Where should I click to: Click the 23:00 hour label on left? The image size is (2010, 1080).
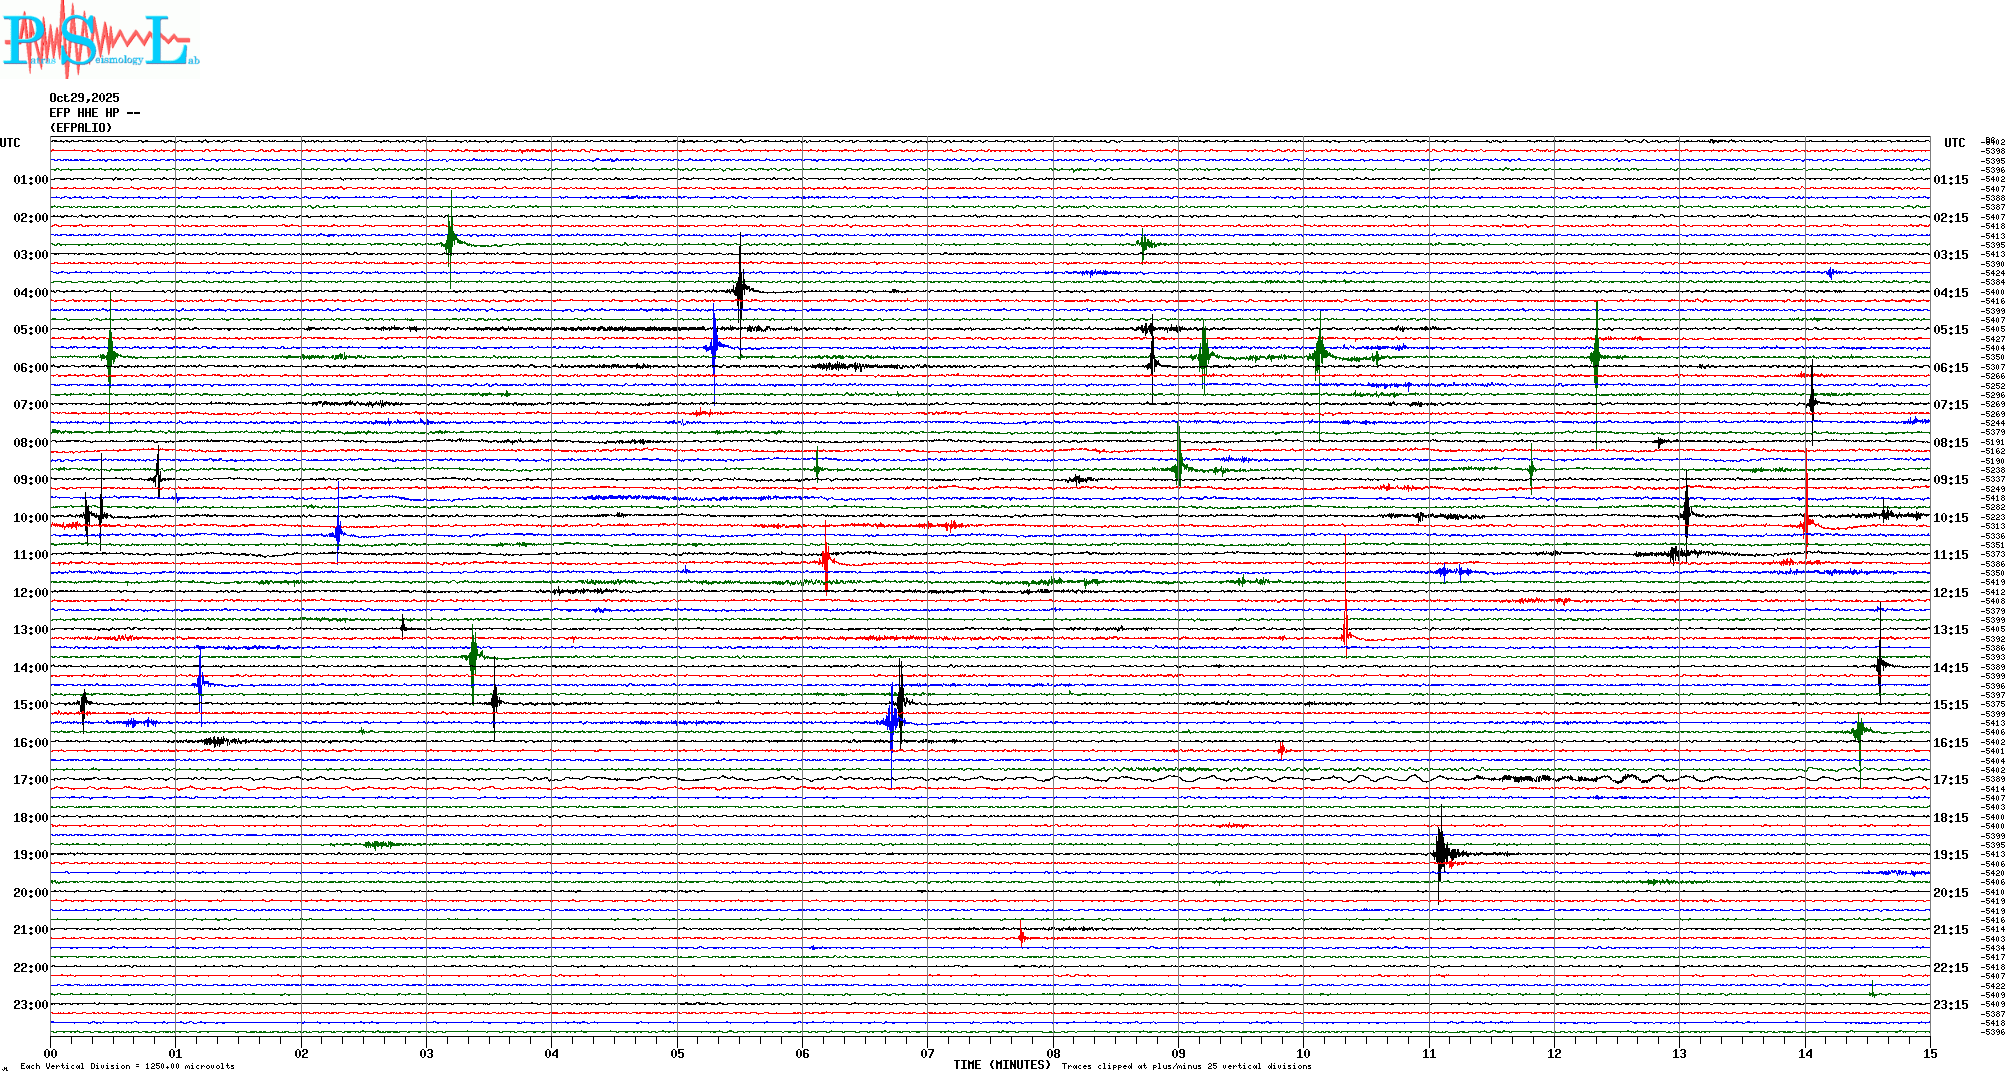(x=30, y=1005)
